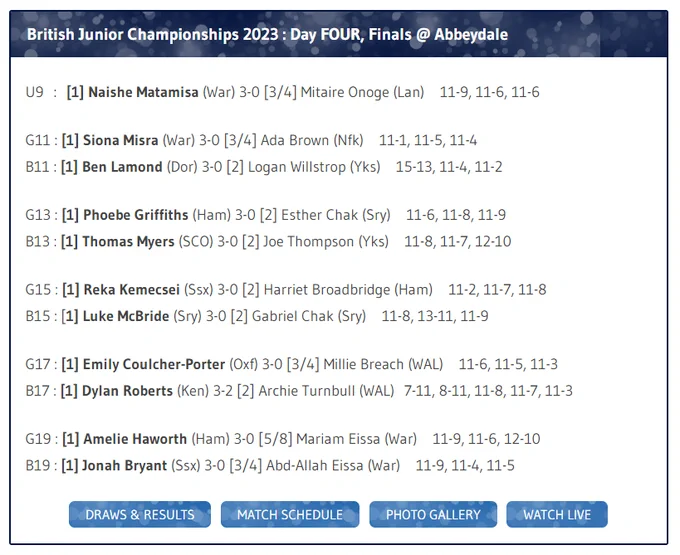Screen dimensions: 680x555
Task: Click the Watch Live button
Action: click(557, 515)
